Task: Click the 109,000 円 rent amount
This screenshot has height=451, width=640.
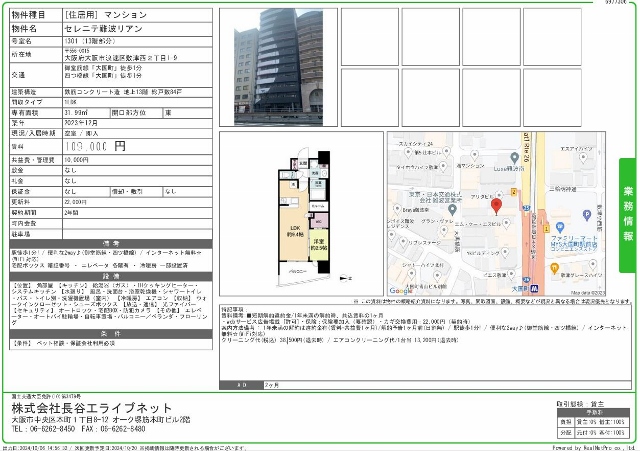Action: [x=95, y=146]
